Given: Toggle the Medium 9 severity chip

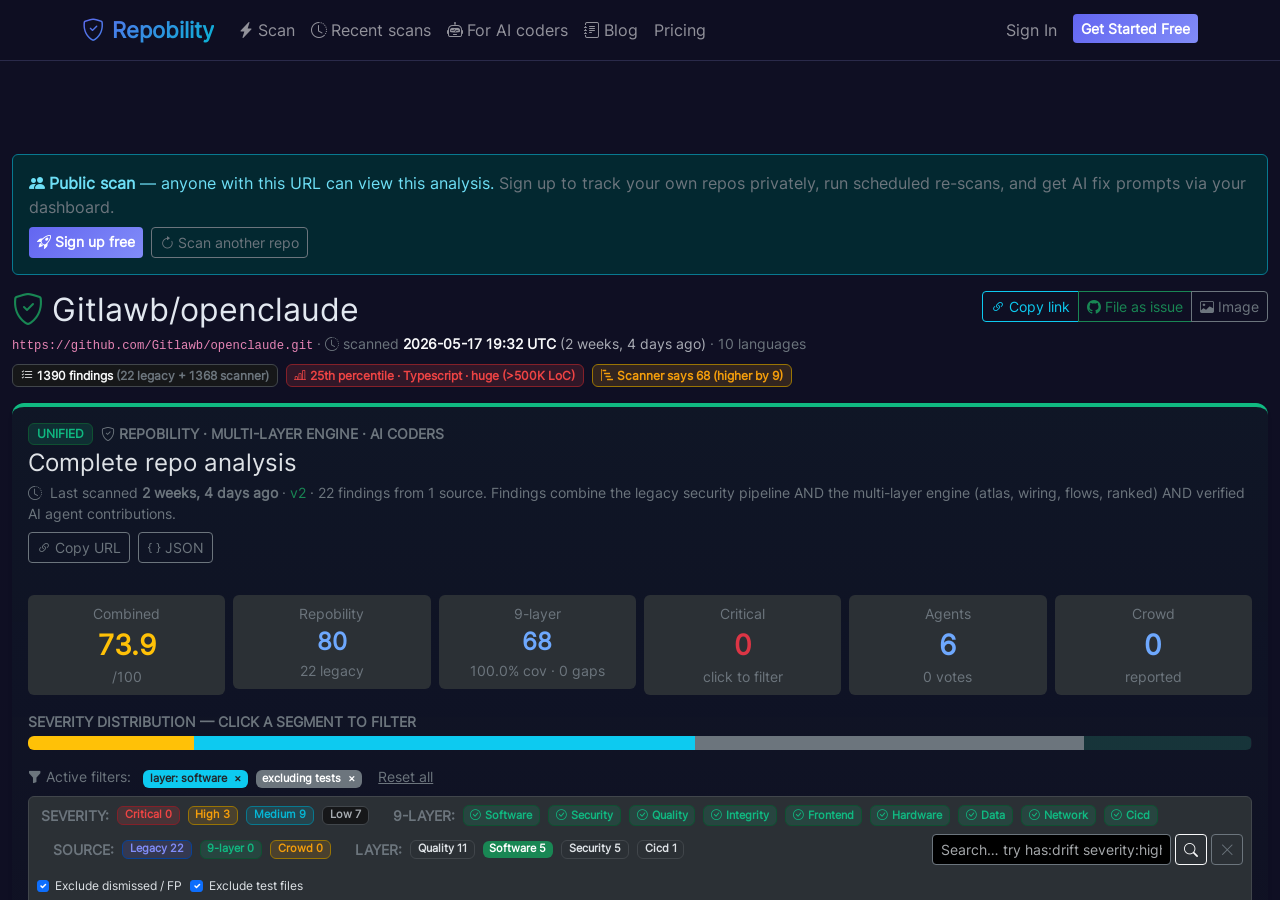Looking at the screenshot, I should pos(280,815).
